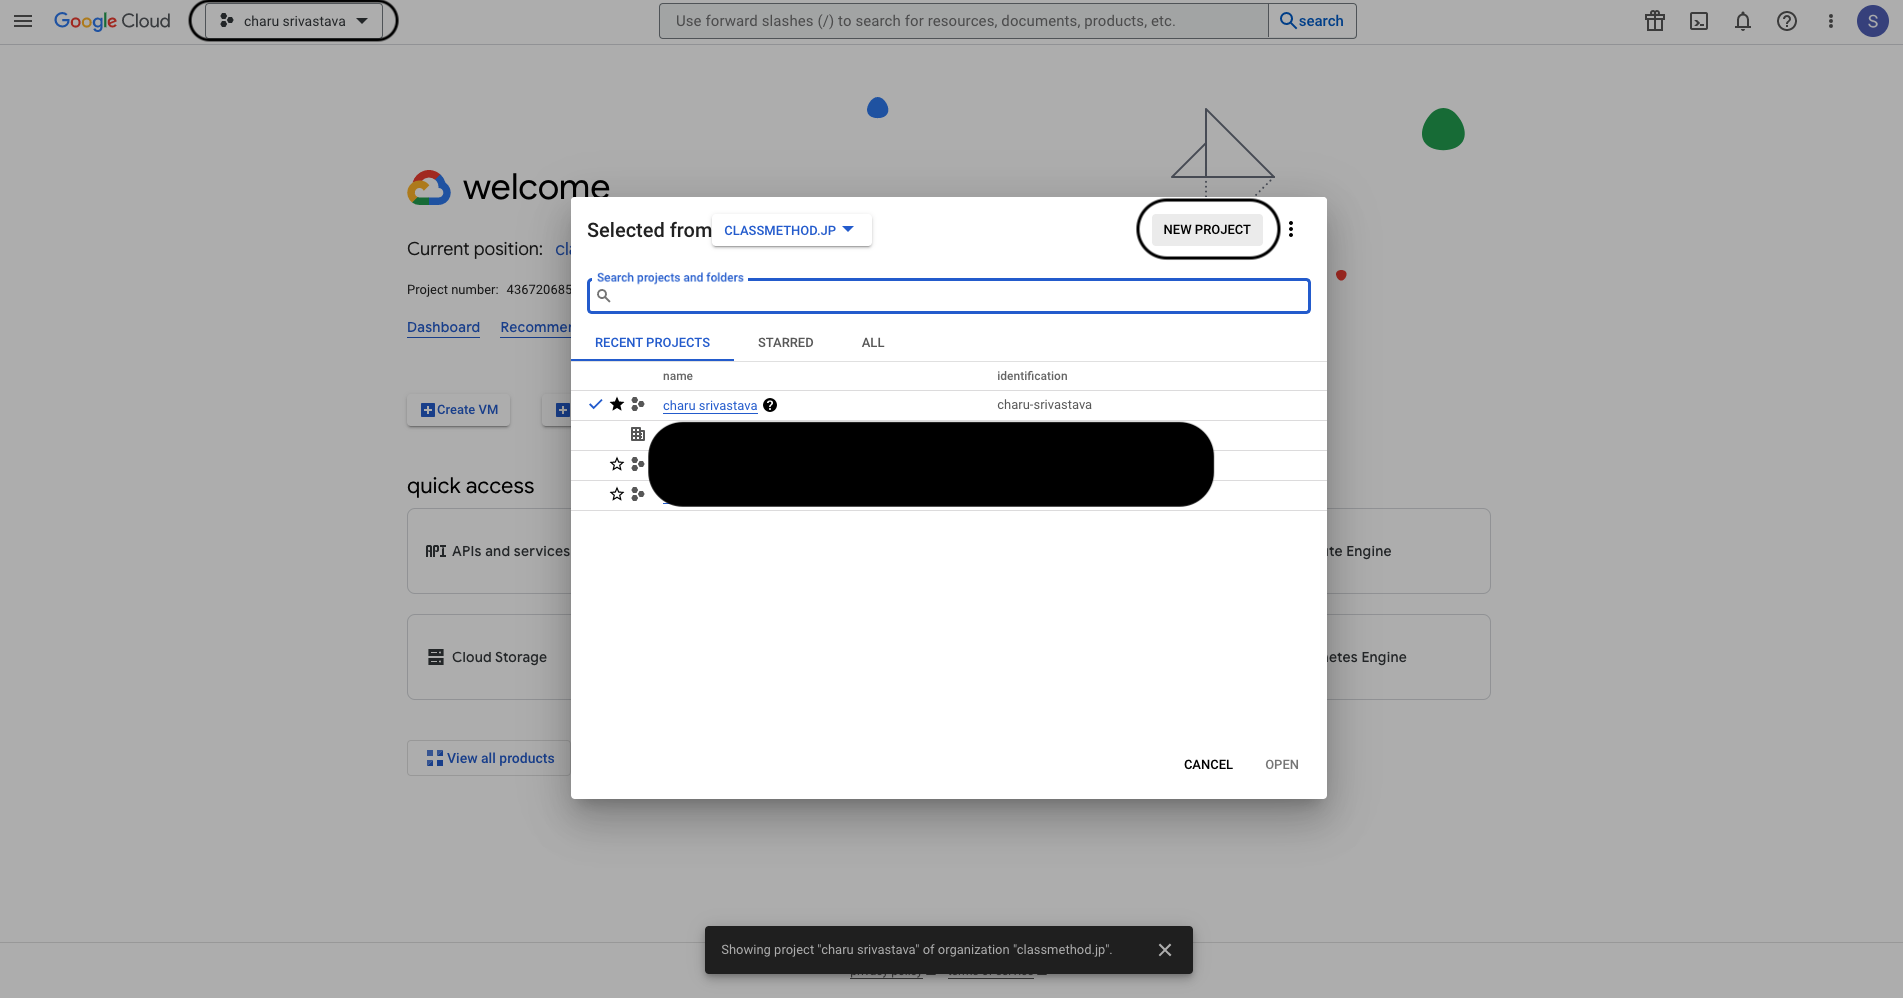Screen dimensions: 1903x998
Task: Click the profile avatar with letter S
Action: tap(1872, 21)
